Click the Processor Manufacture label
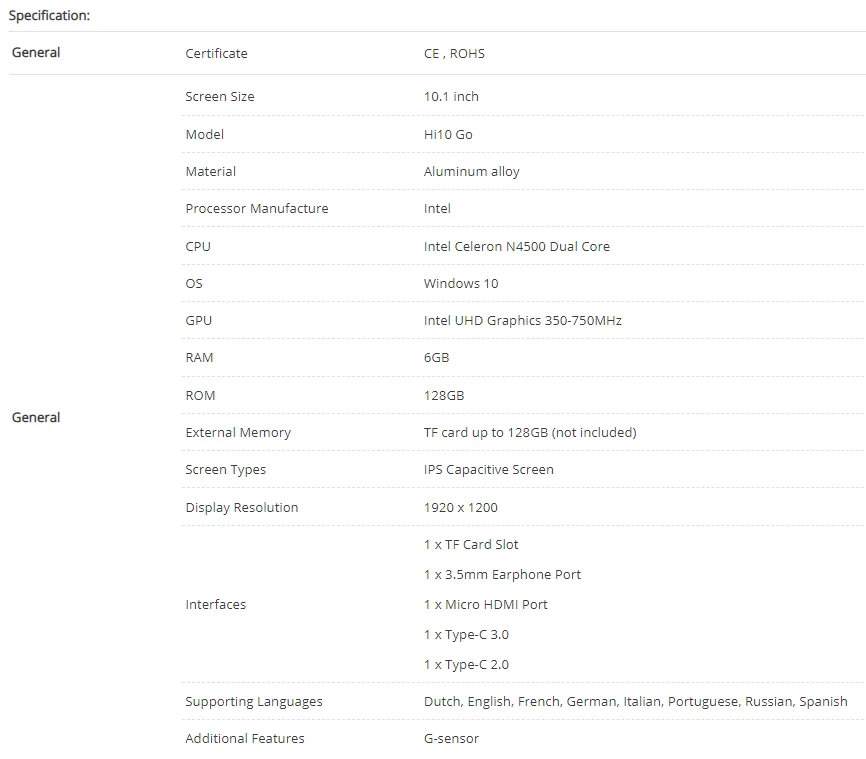866x759 pixels. point(256,208)
